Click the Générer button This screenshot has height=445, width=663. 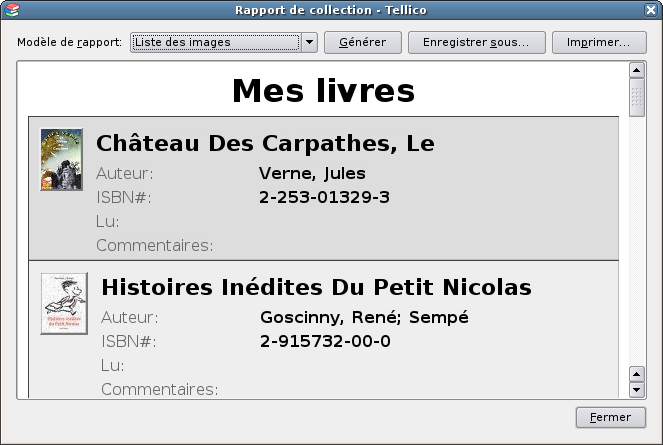point(363,42)
